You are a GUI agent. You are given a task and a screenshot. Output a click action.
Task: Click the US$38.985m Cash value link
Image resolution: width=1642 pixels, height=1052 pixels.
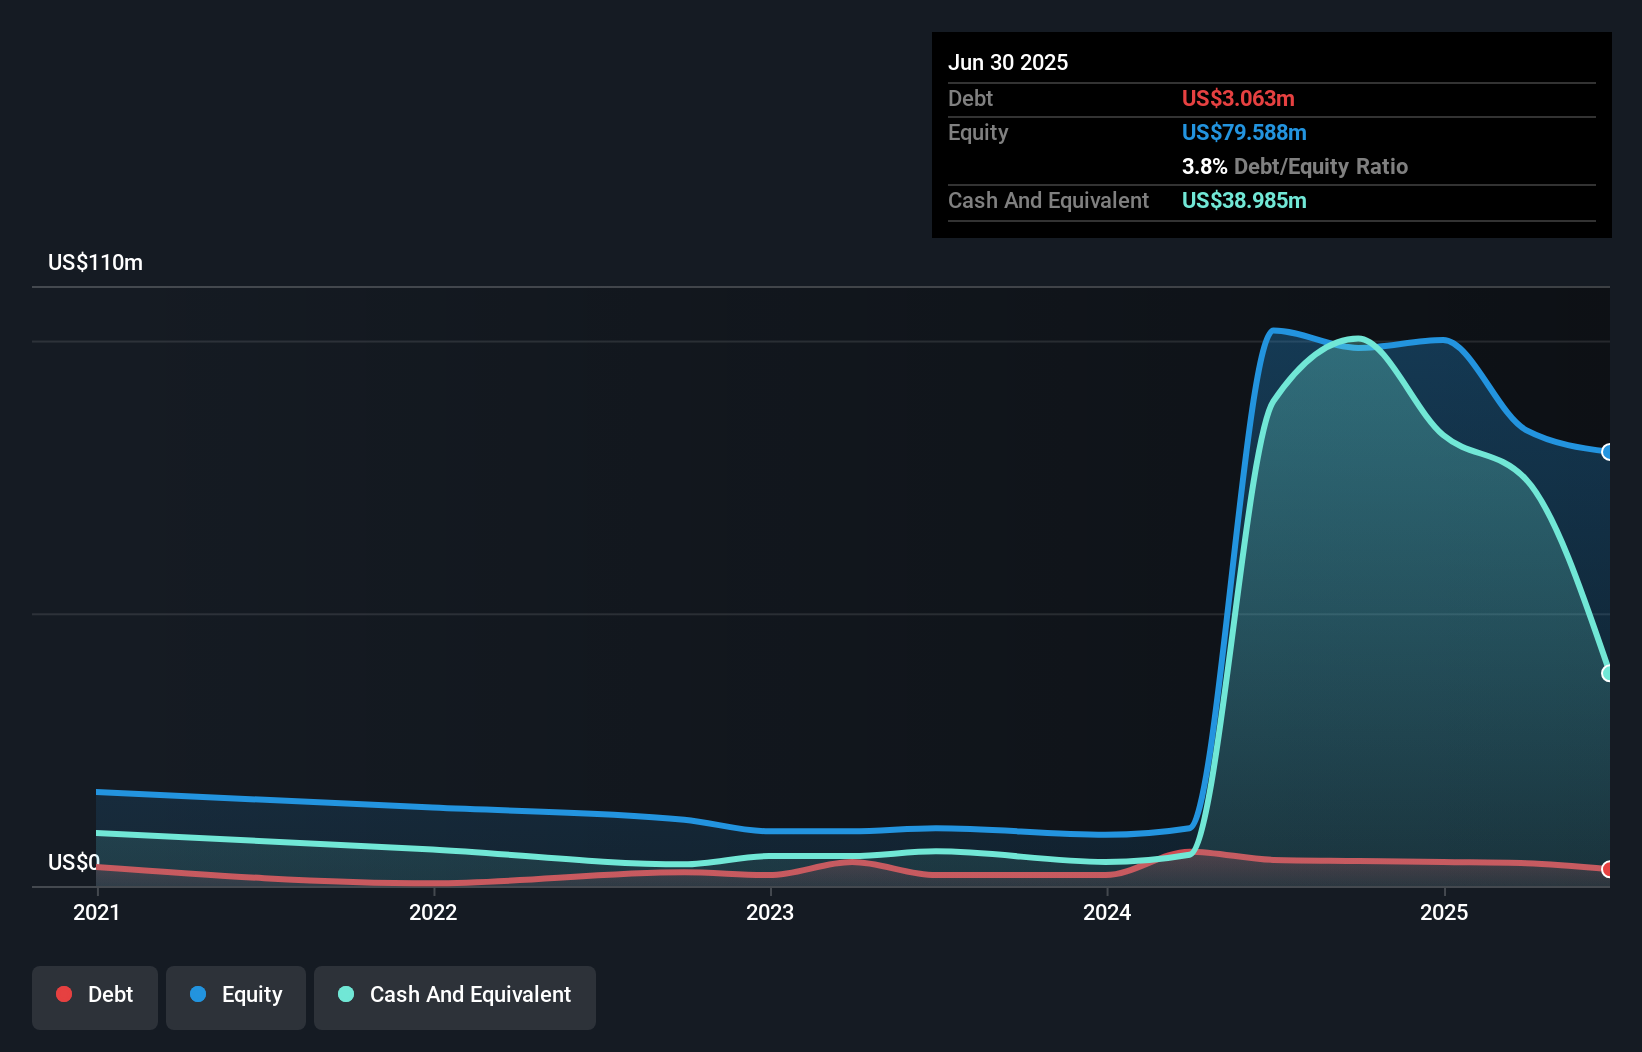[x=1244, y=200]
